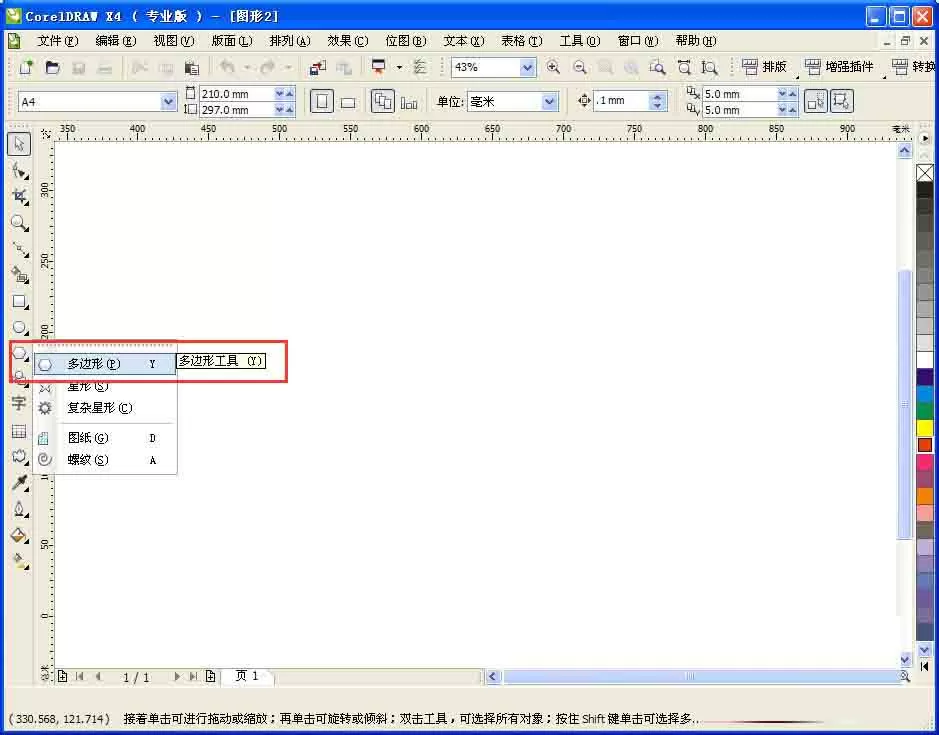Open the 效果(C) menu

tap(347, 41)
